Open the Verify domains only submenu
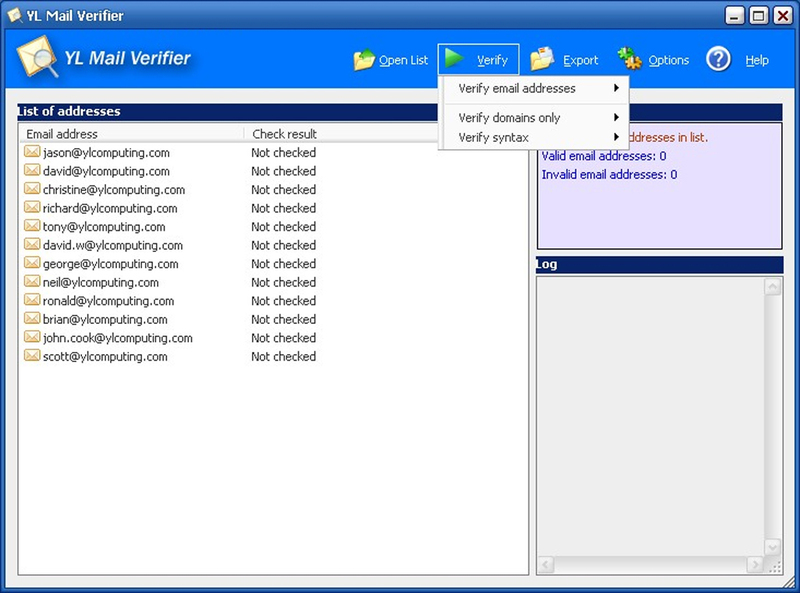The width and height of the screenshot is (800, 593). (534, 118)
